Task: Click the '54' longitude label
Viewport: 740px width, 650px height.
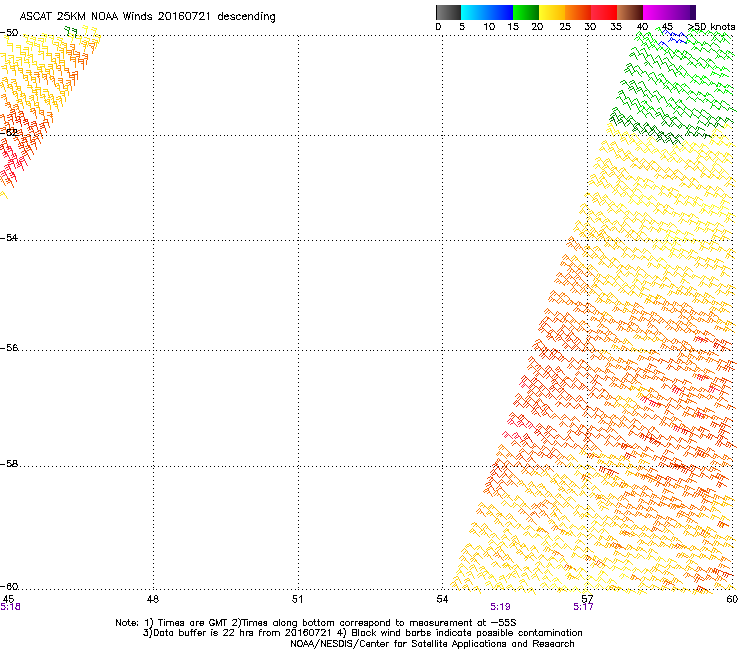Action: click(442, 599)
